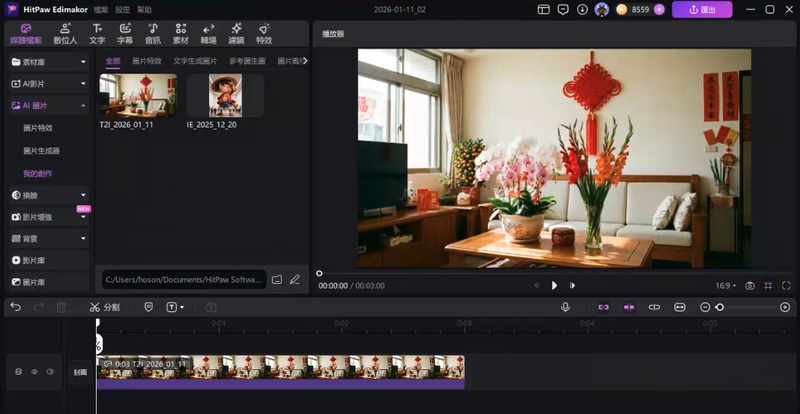
Task: Open 圖片生成器 in the sidebar
Action: pos(41,151)
